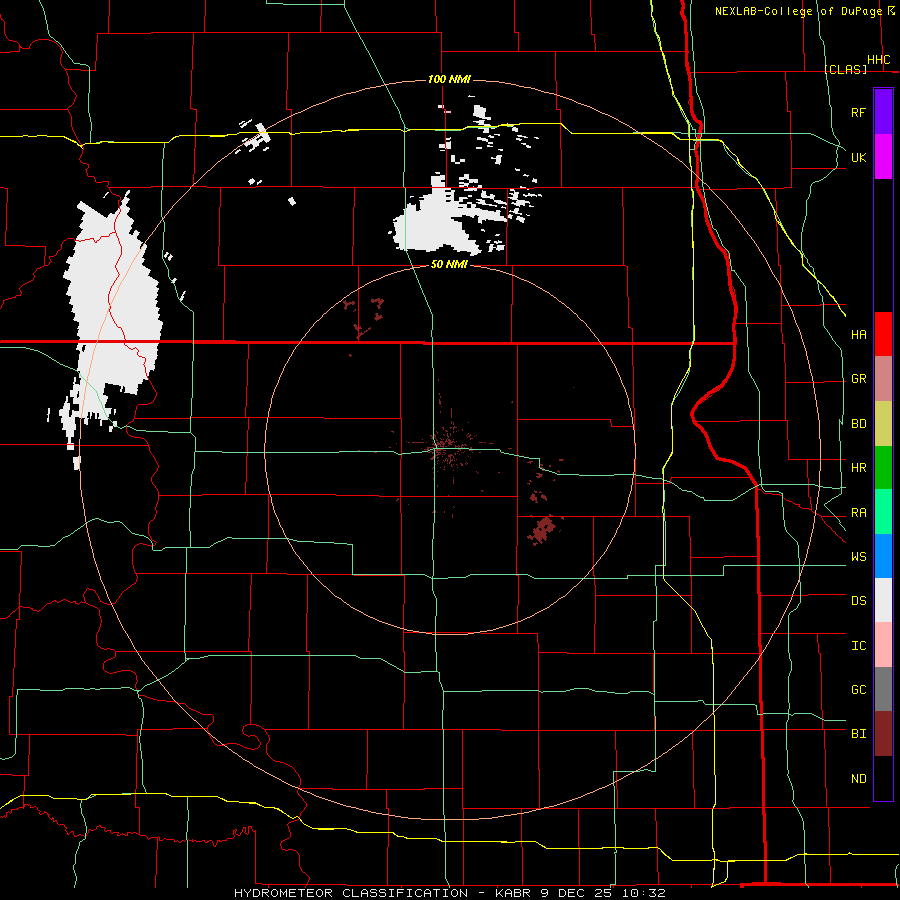Click the "100 NMI" range ring label
900x900 pixels.
(449, 79)
